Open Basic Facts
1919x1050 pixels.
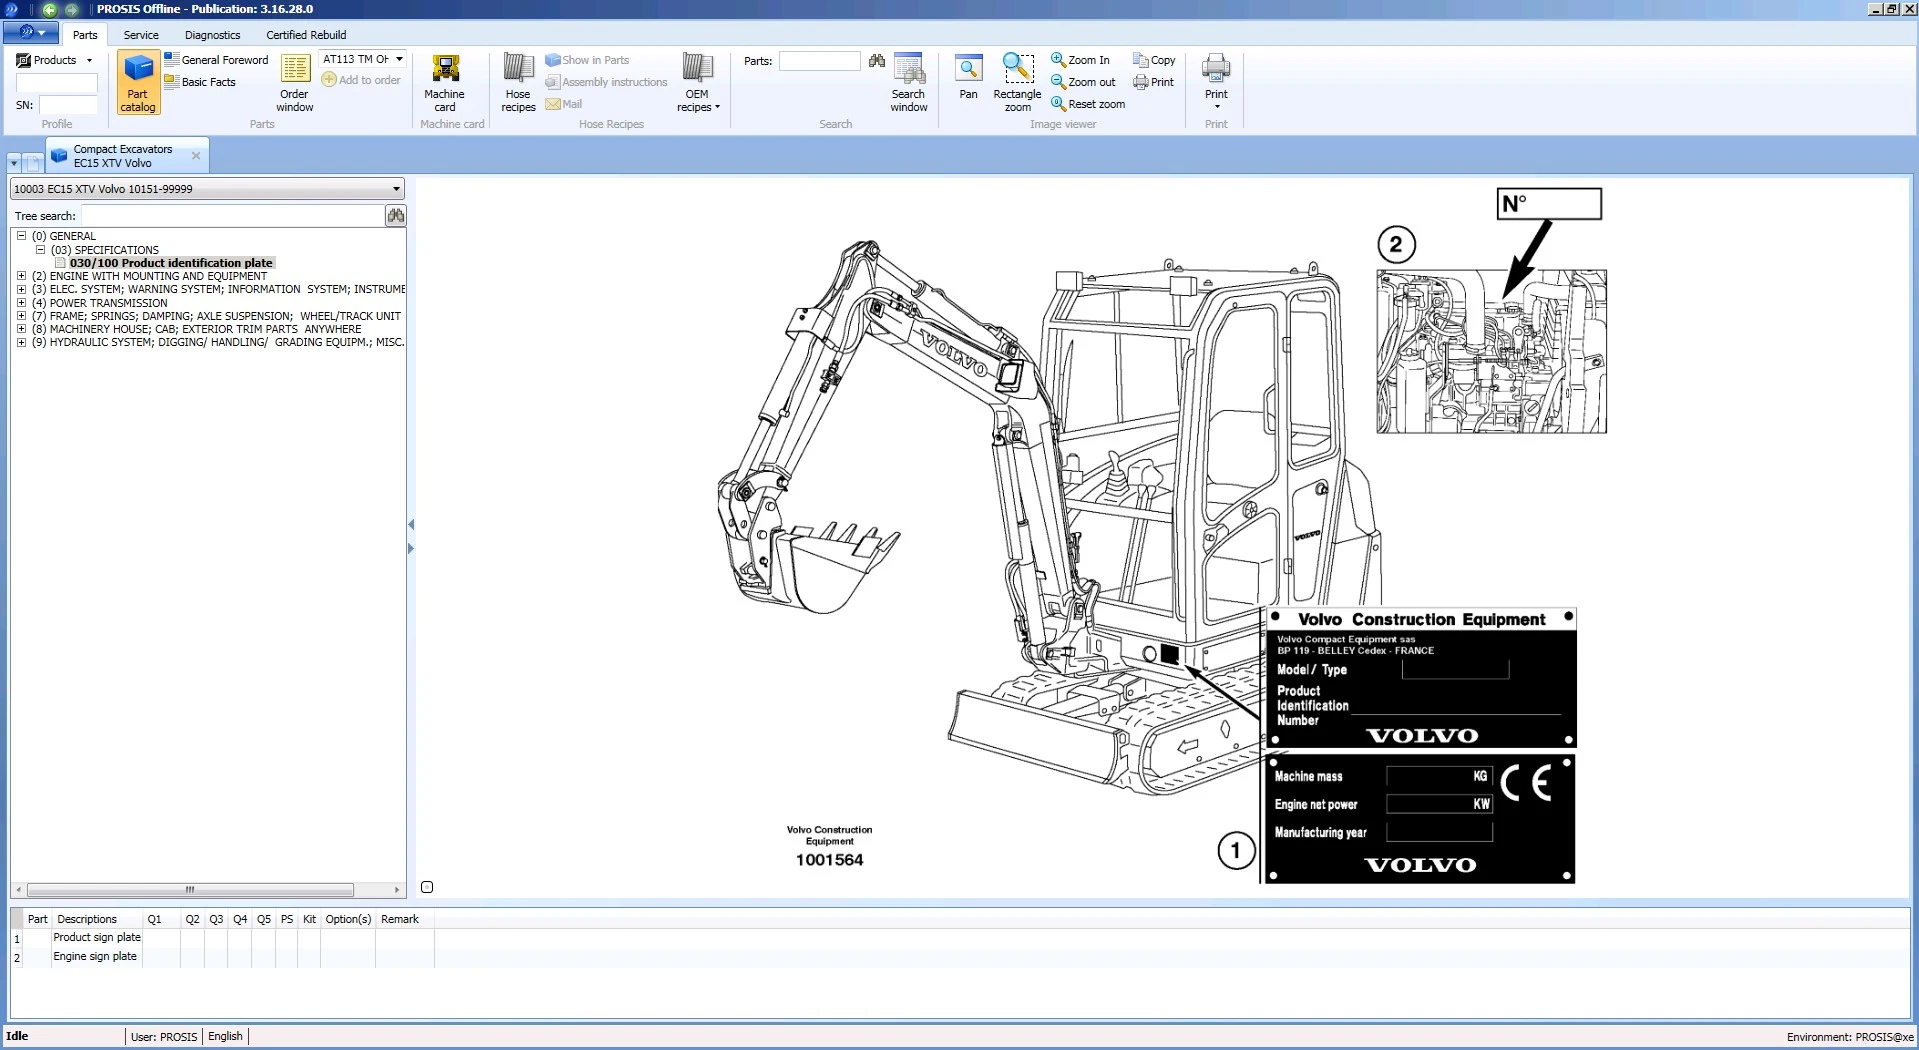click(x=200, y=82)
